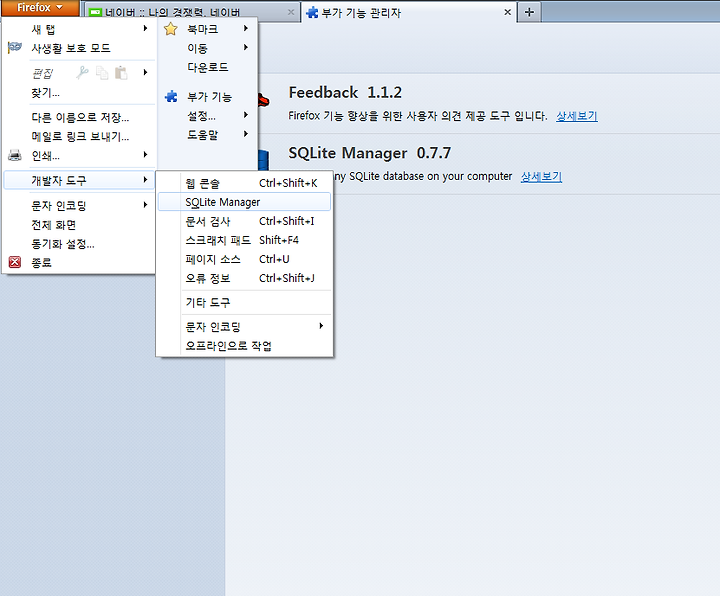Image resolution: width=720 pixels, height=596 pixels.
Task: Select the SQLite Manager 0.7.7 title
Action: pyautogui.click(x=370, y=153)
